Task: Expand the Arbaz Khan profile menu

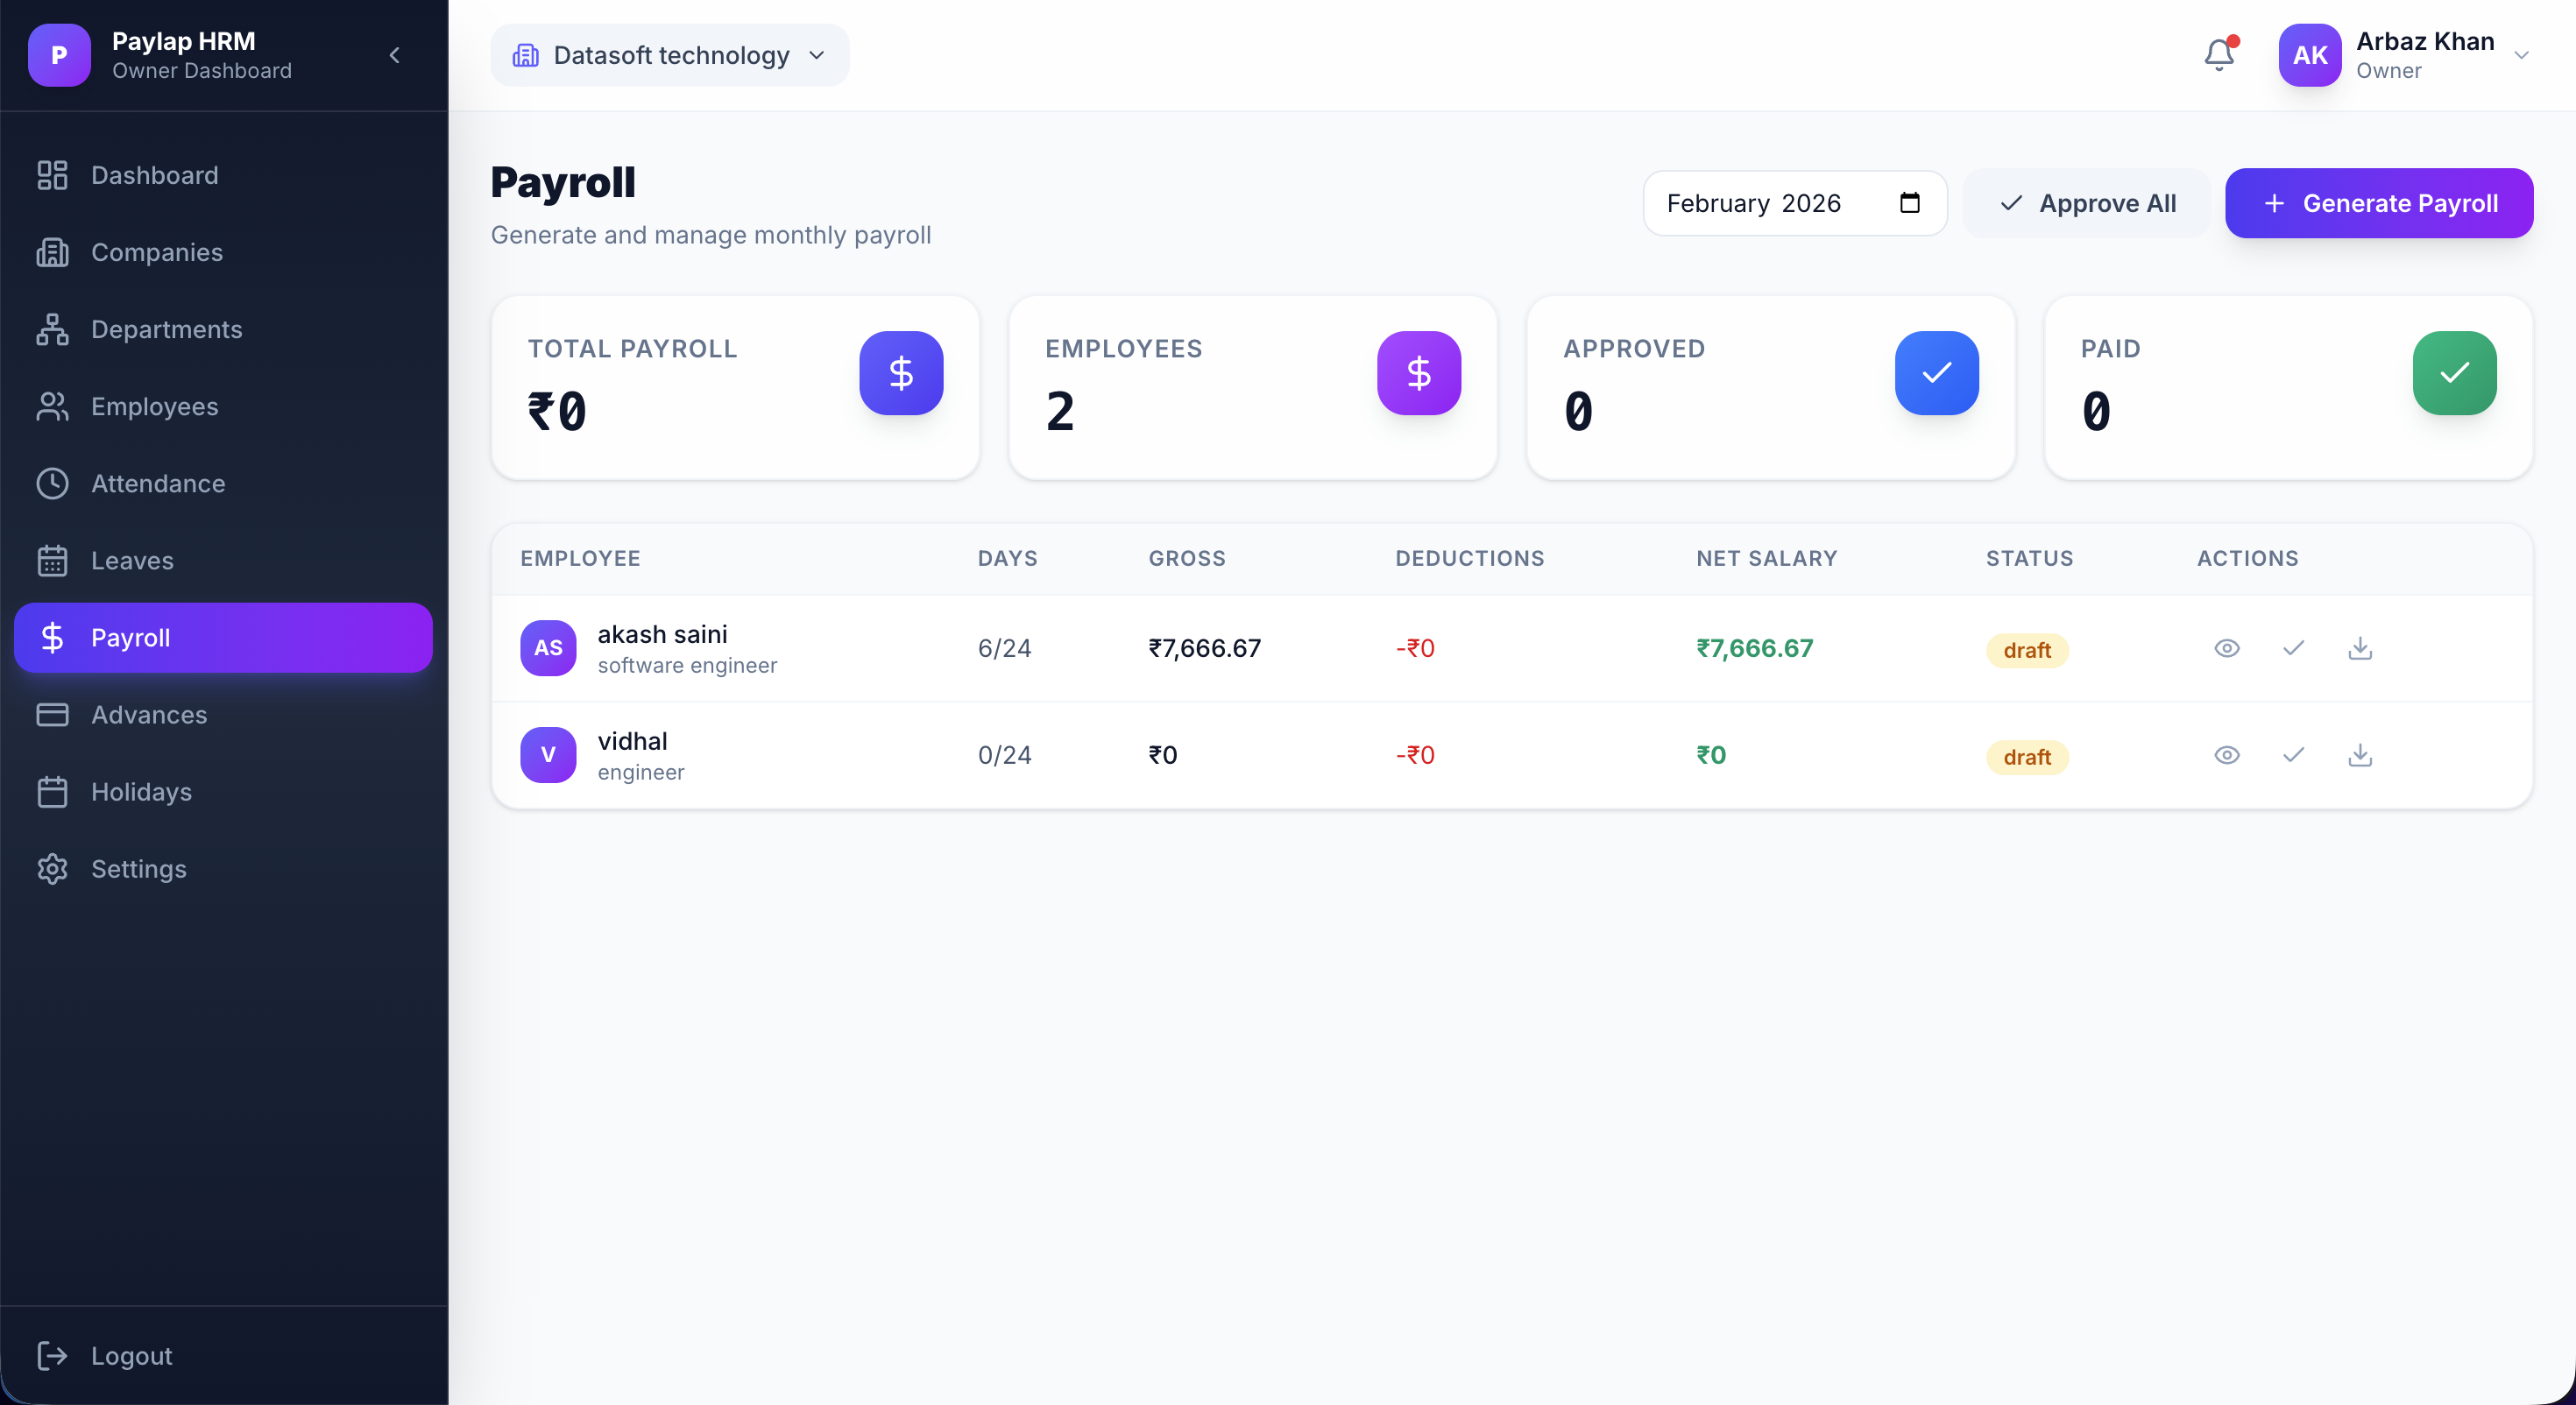Action: click(2521, 55)
